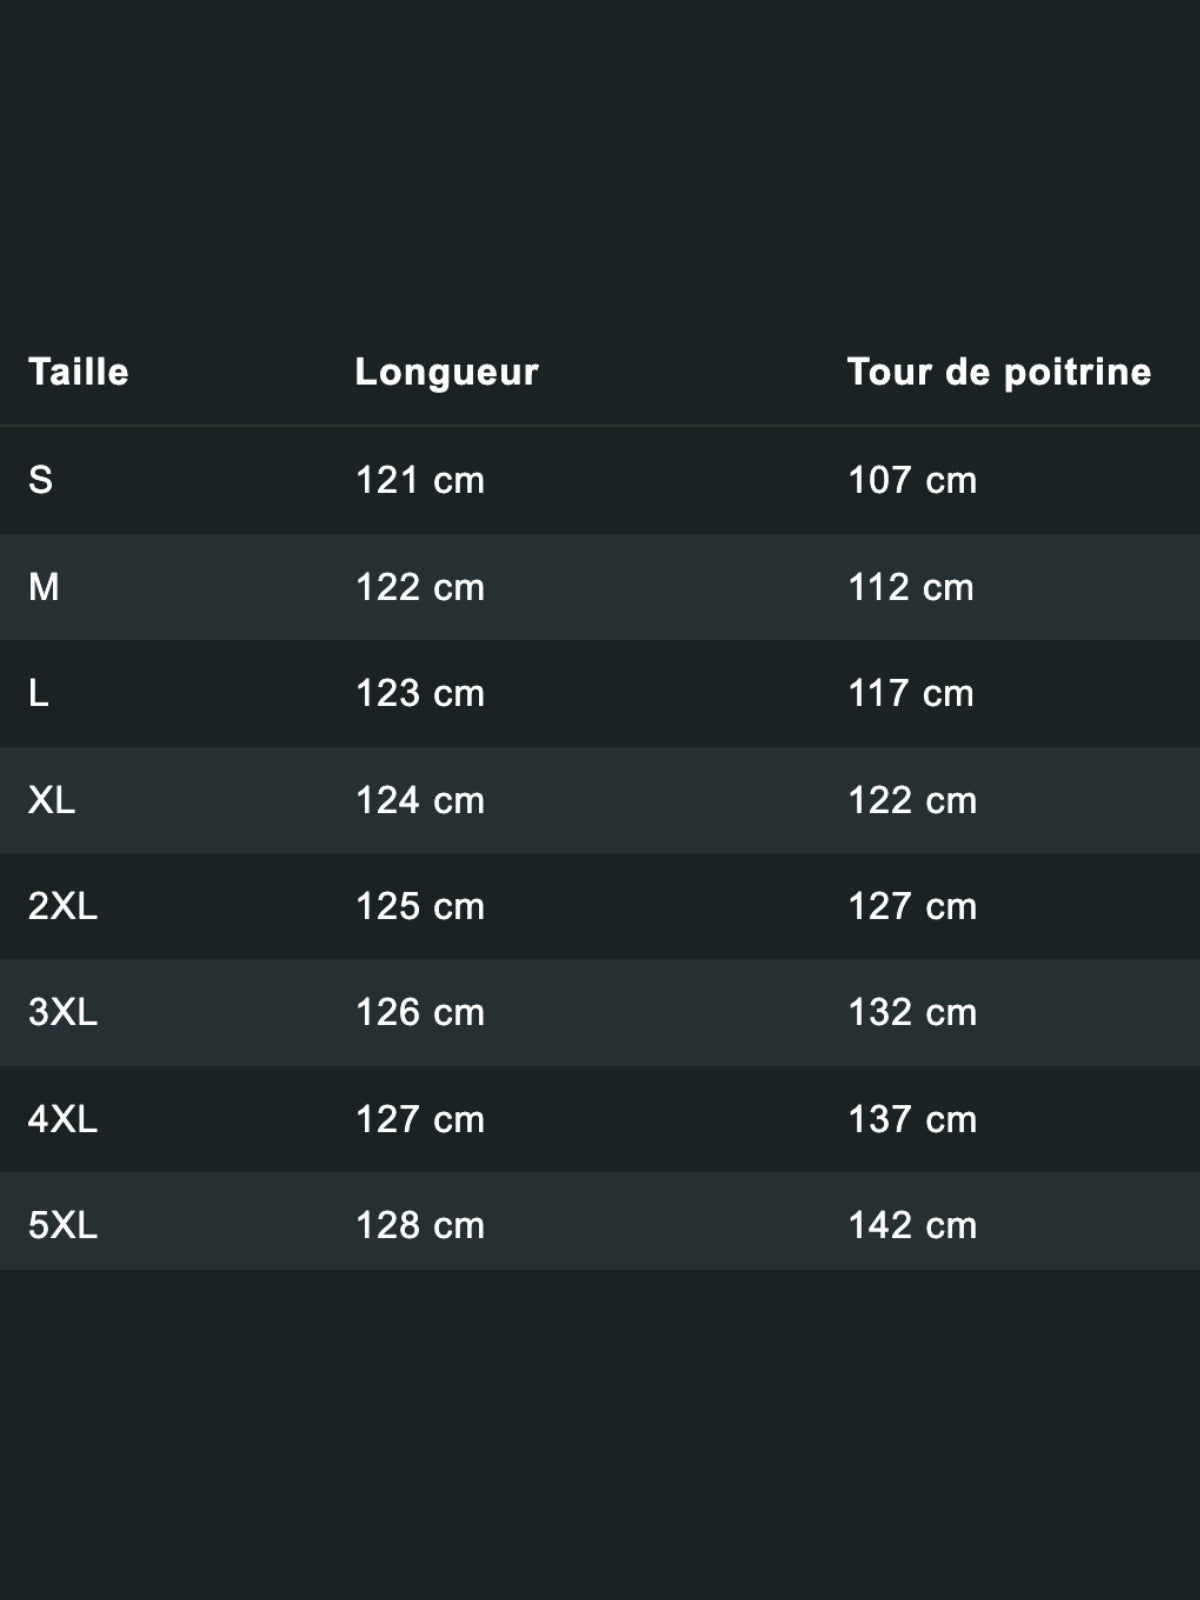This screenshot has height=1600, width=1200.
Task: Click the 142 cm chest cell
Action: point(912,1225)
